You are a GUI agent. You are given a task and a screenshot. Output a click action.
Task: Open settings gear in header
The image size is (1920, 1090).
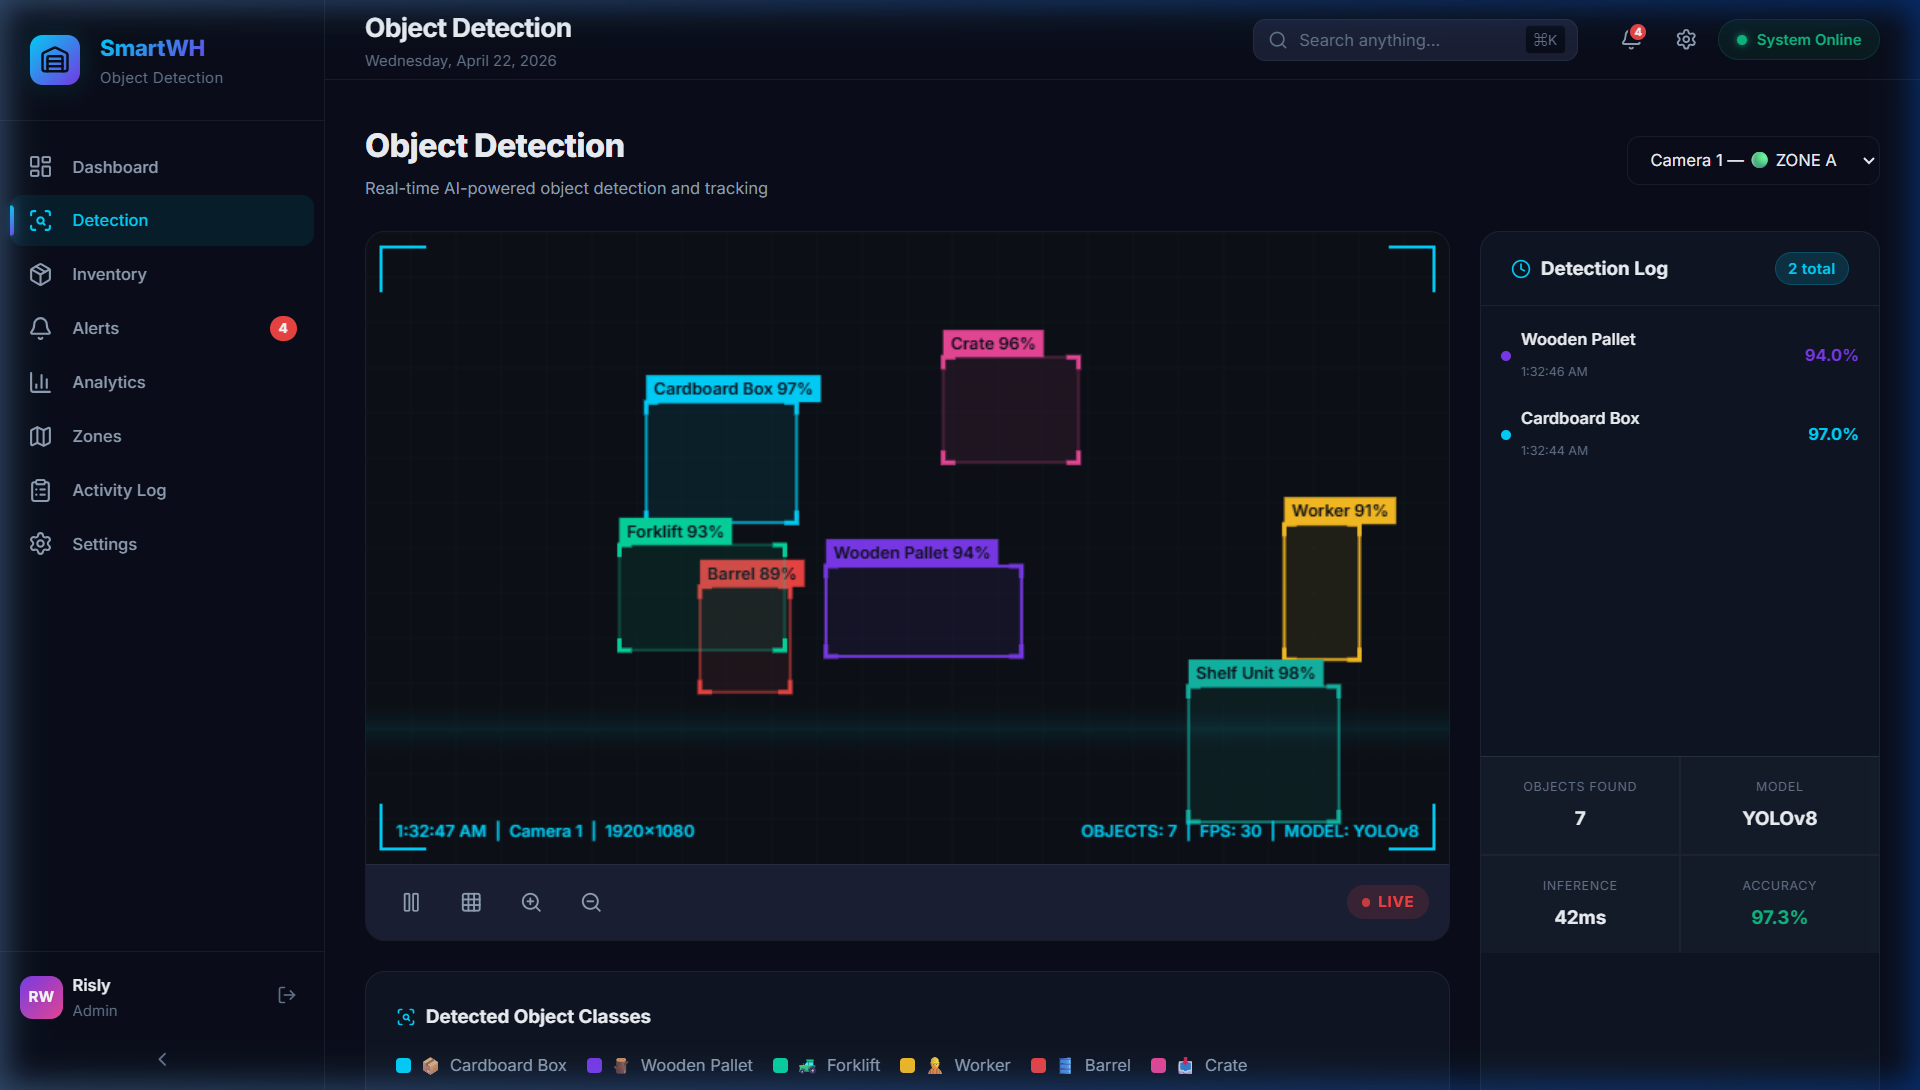(x=1686, y=40)
